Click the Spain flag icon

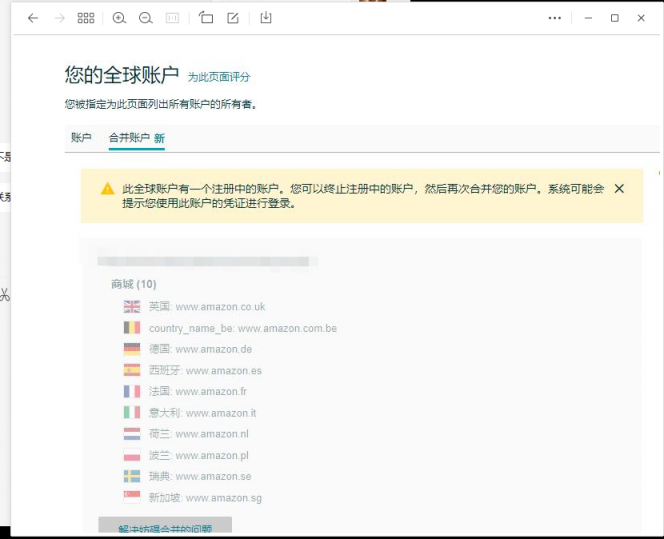coord(132,370)
